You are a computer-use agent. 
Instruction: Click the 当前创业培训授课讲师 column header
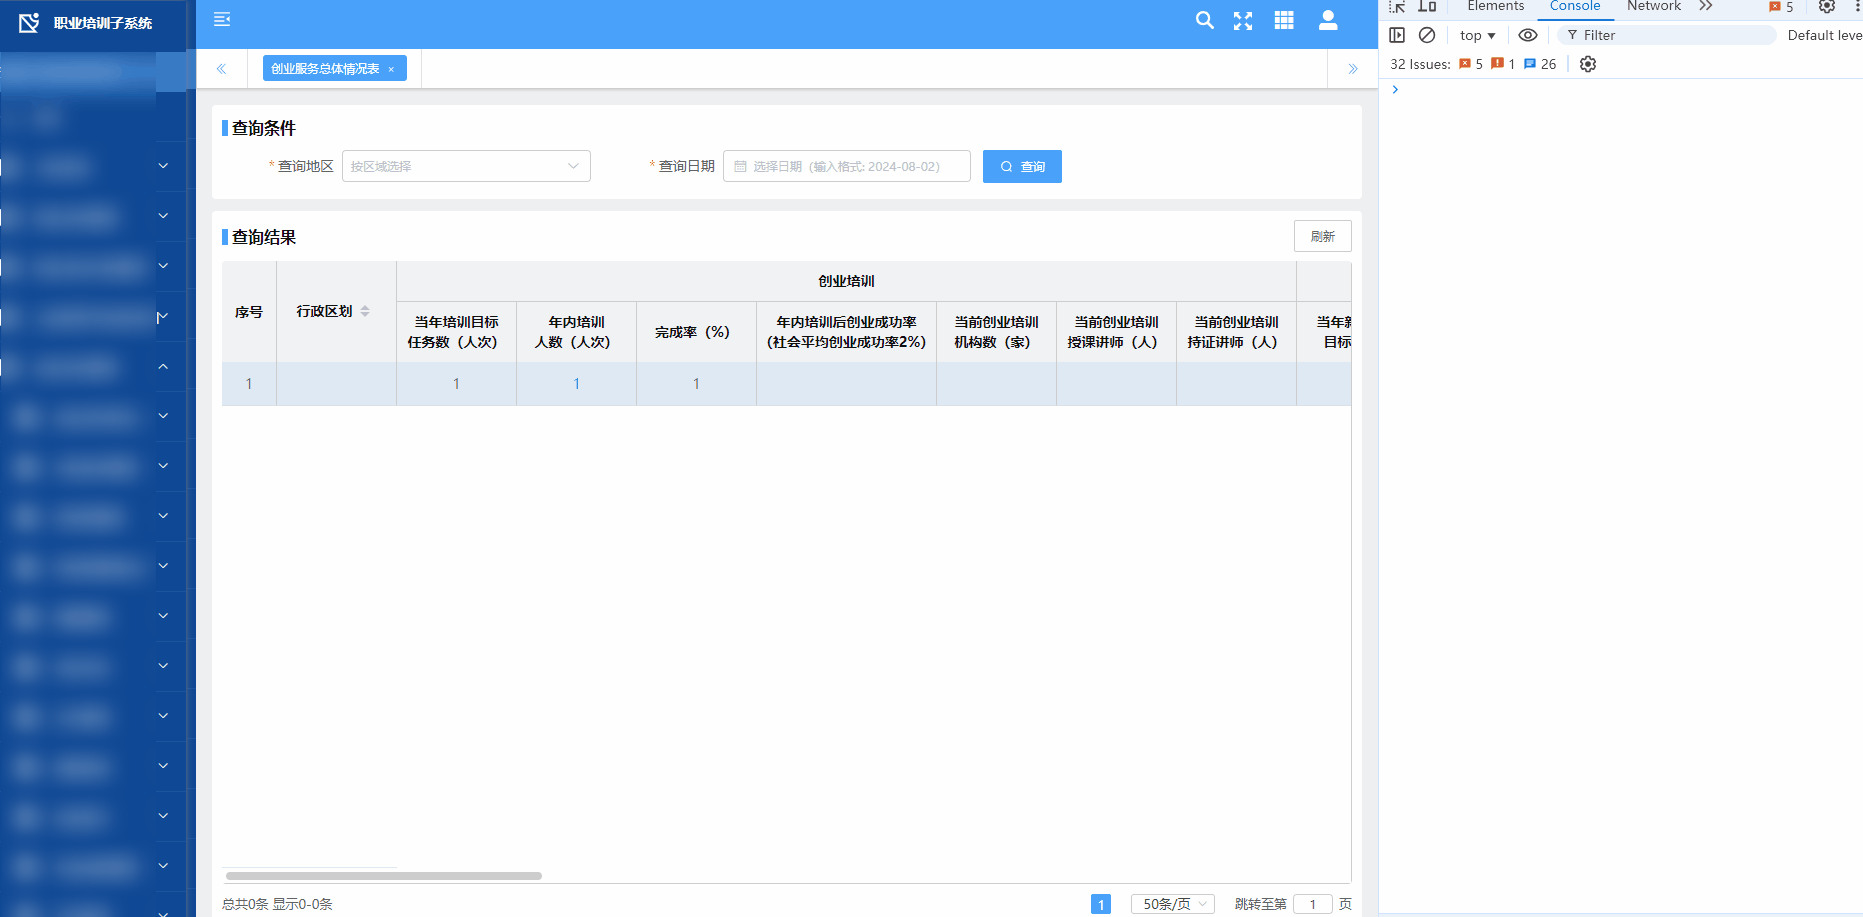point(1116,332)
